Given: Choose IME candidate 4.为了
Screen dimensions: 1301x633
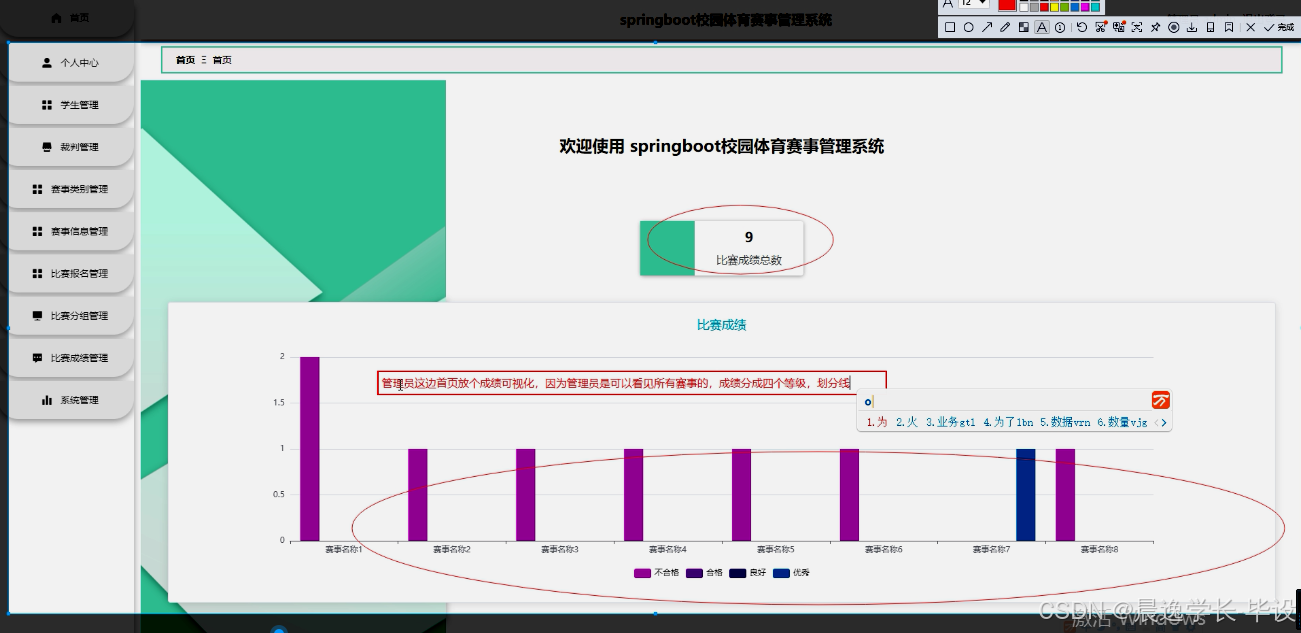Looking at the screenshot, I should 1008,422.
